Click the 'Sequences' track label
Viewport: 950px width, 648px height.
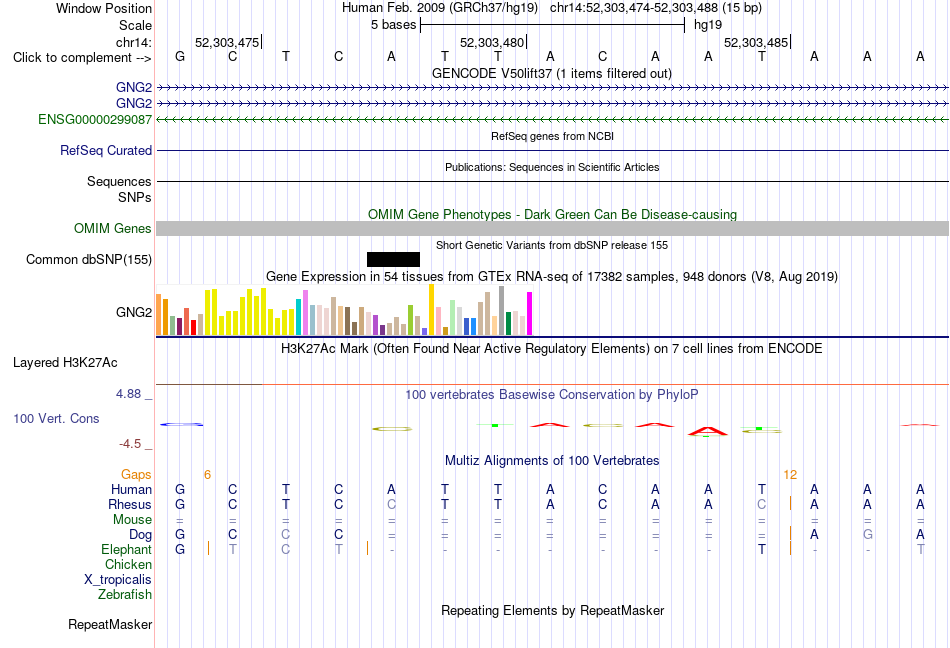tap(119, 181)
